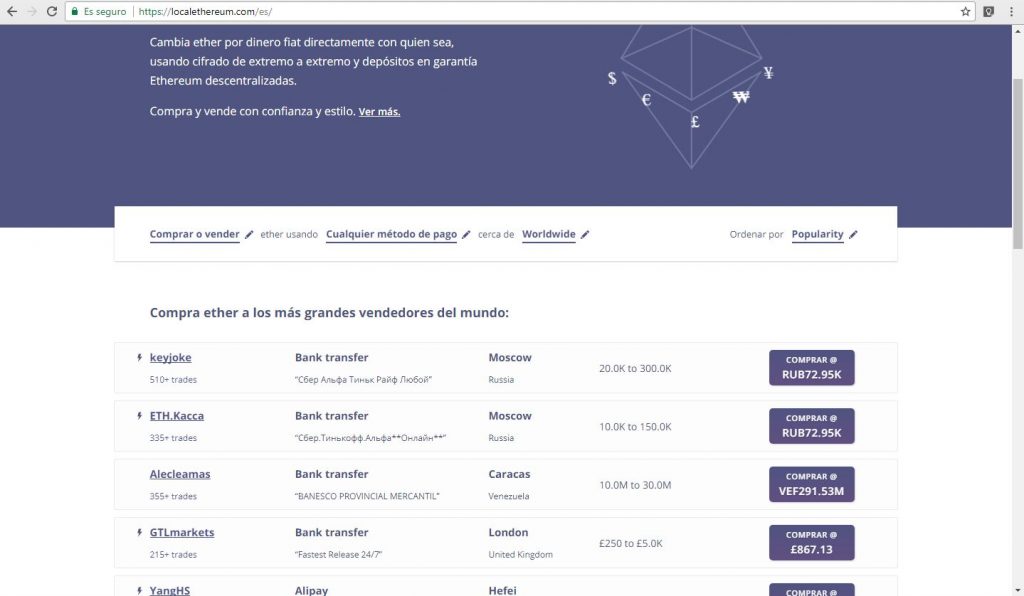Image resolution: width=1024 pixels, height=596 pixels.
Task: Click the pencil icon beside Cualquier método de pago
Action: [x=466, y=234]
